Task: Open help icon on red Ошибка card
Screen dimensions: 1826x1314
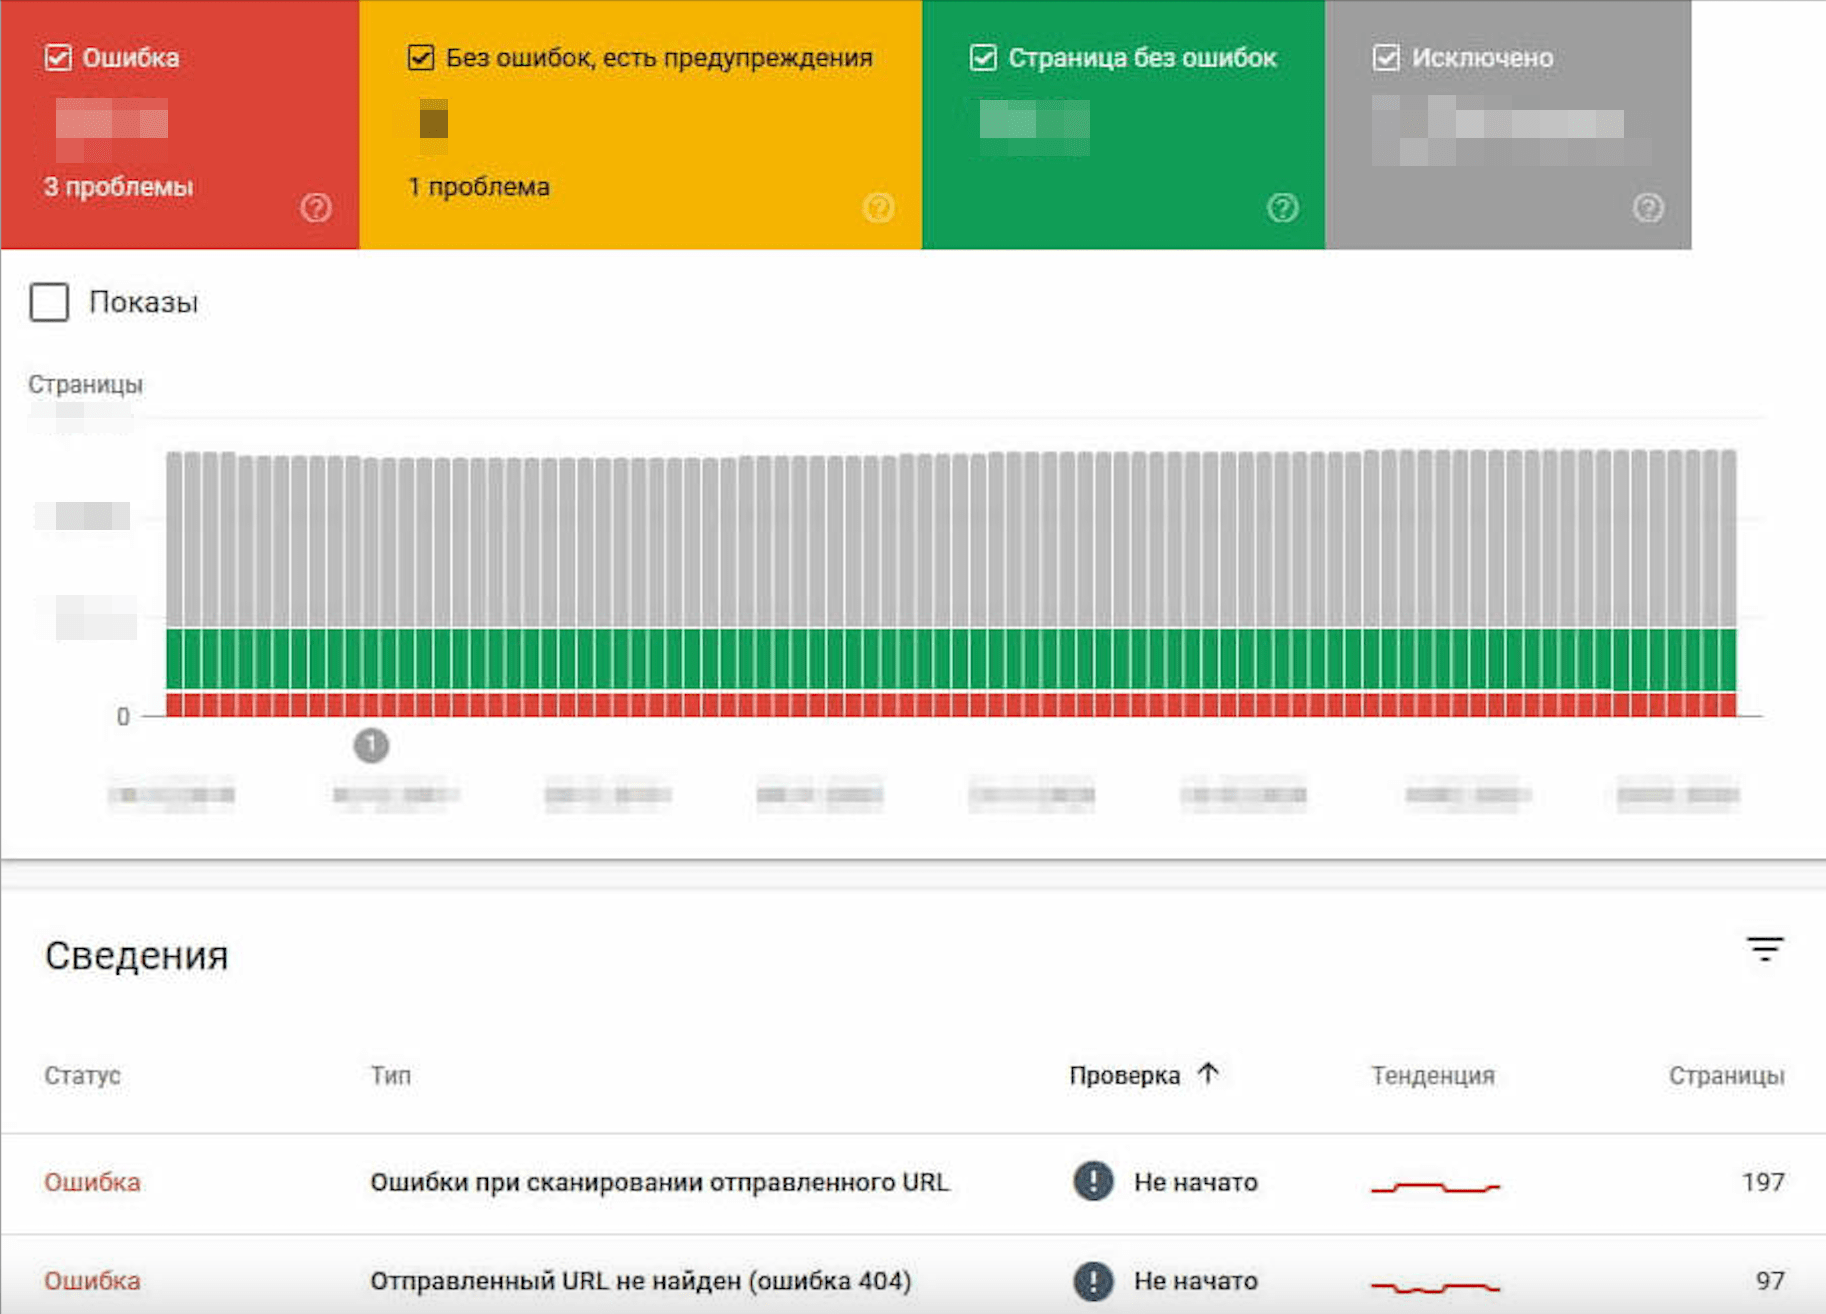Action: (x=316, y=208)
